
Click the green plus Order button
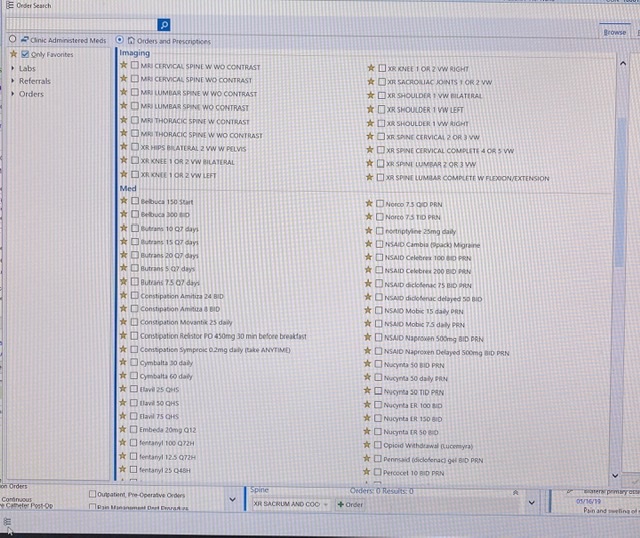(350, 505)
